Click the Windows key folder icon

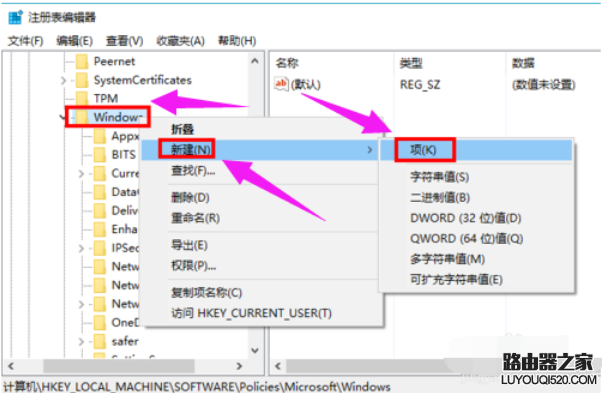(x=82, y=117)
